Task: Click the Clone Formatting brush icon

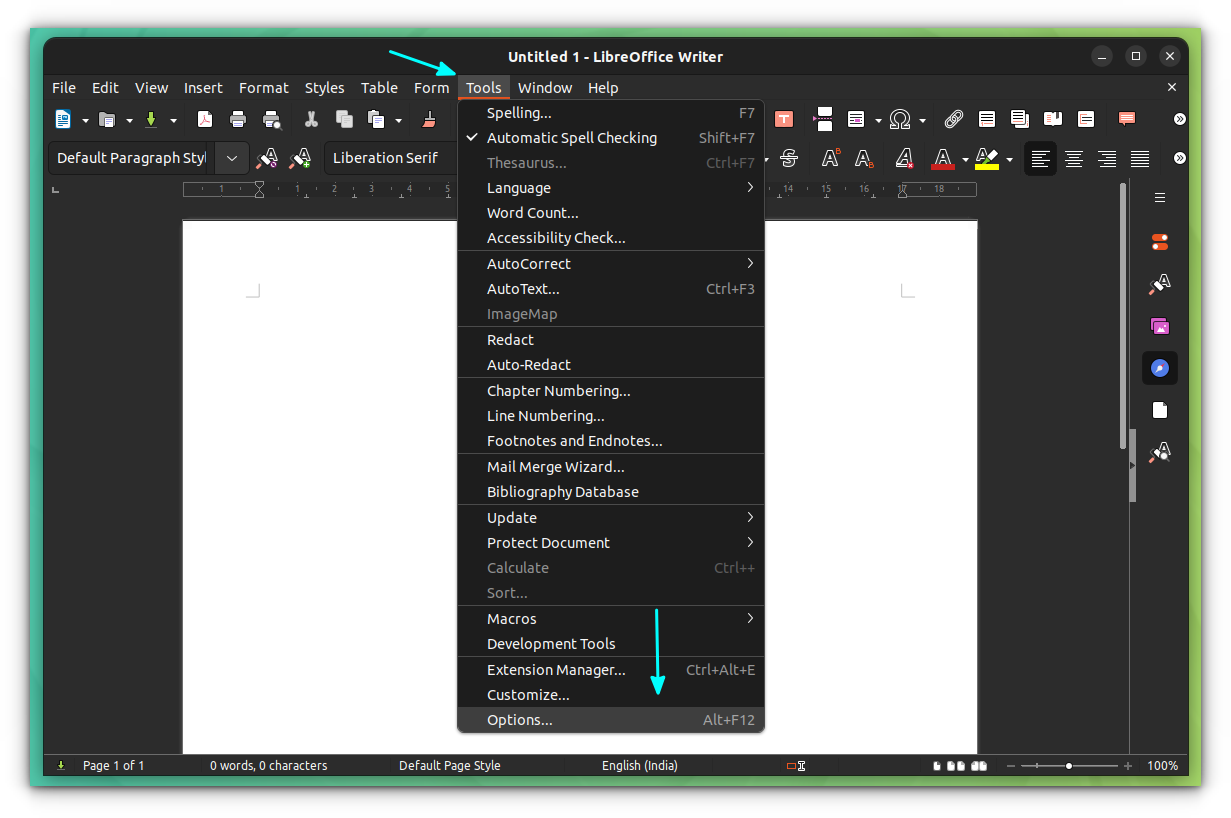Action: coord(429,120)
